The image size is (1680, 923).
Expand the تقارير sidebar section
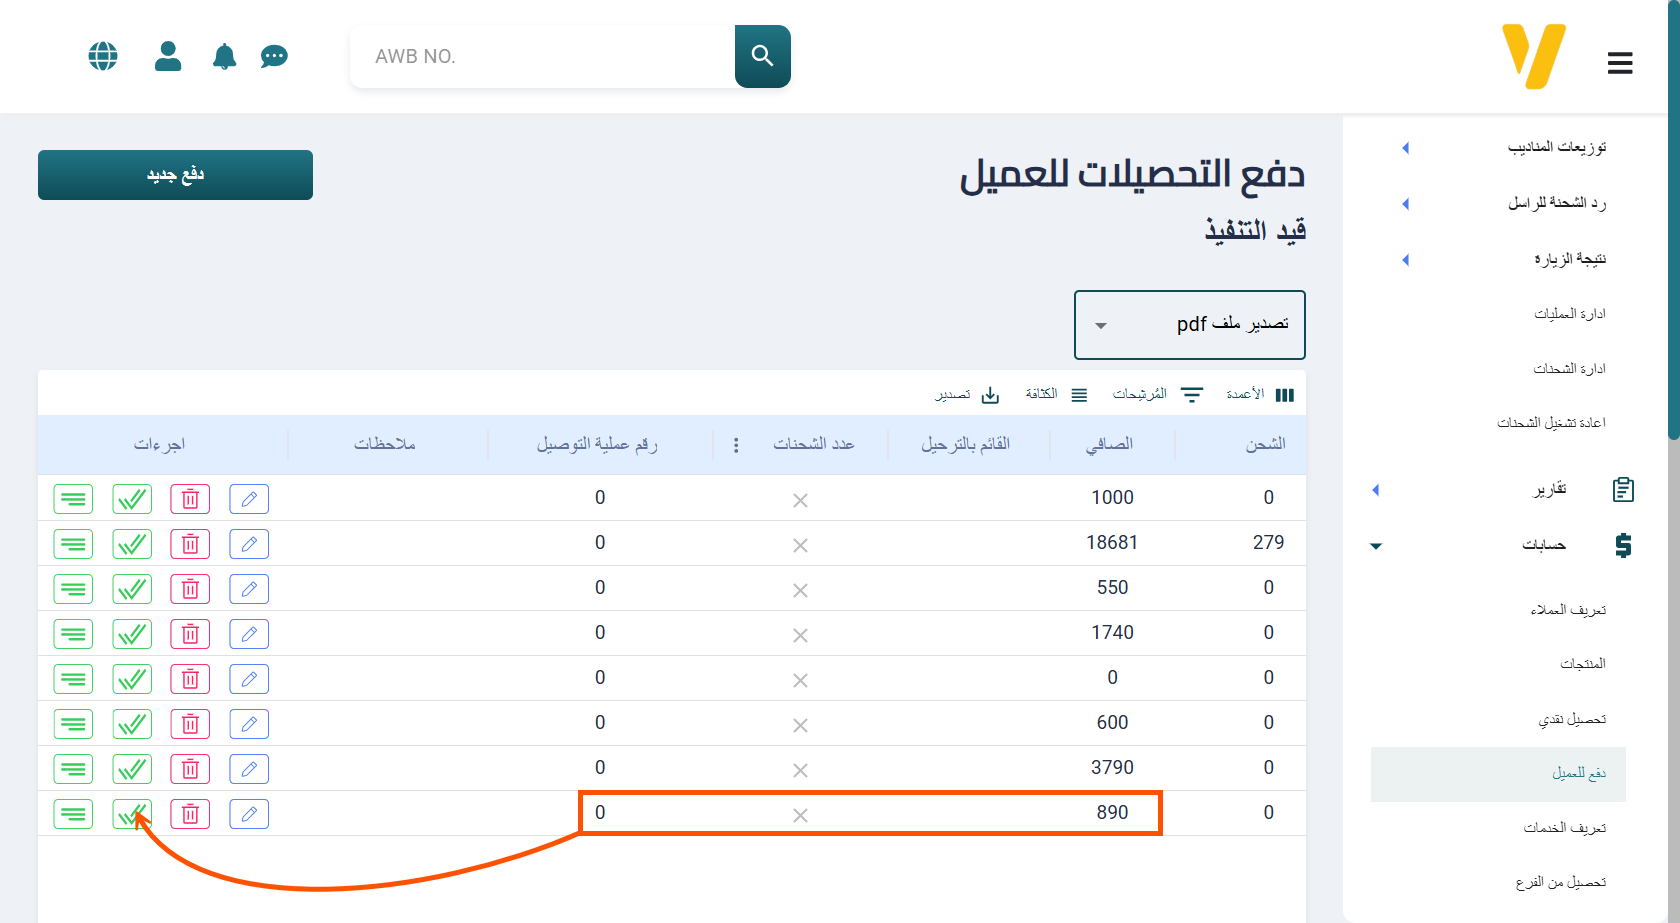click(1550, 490)
